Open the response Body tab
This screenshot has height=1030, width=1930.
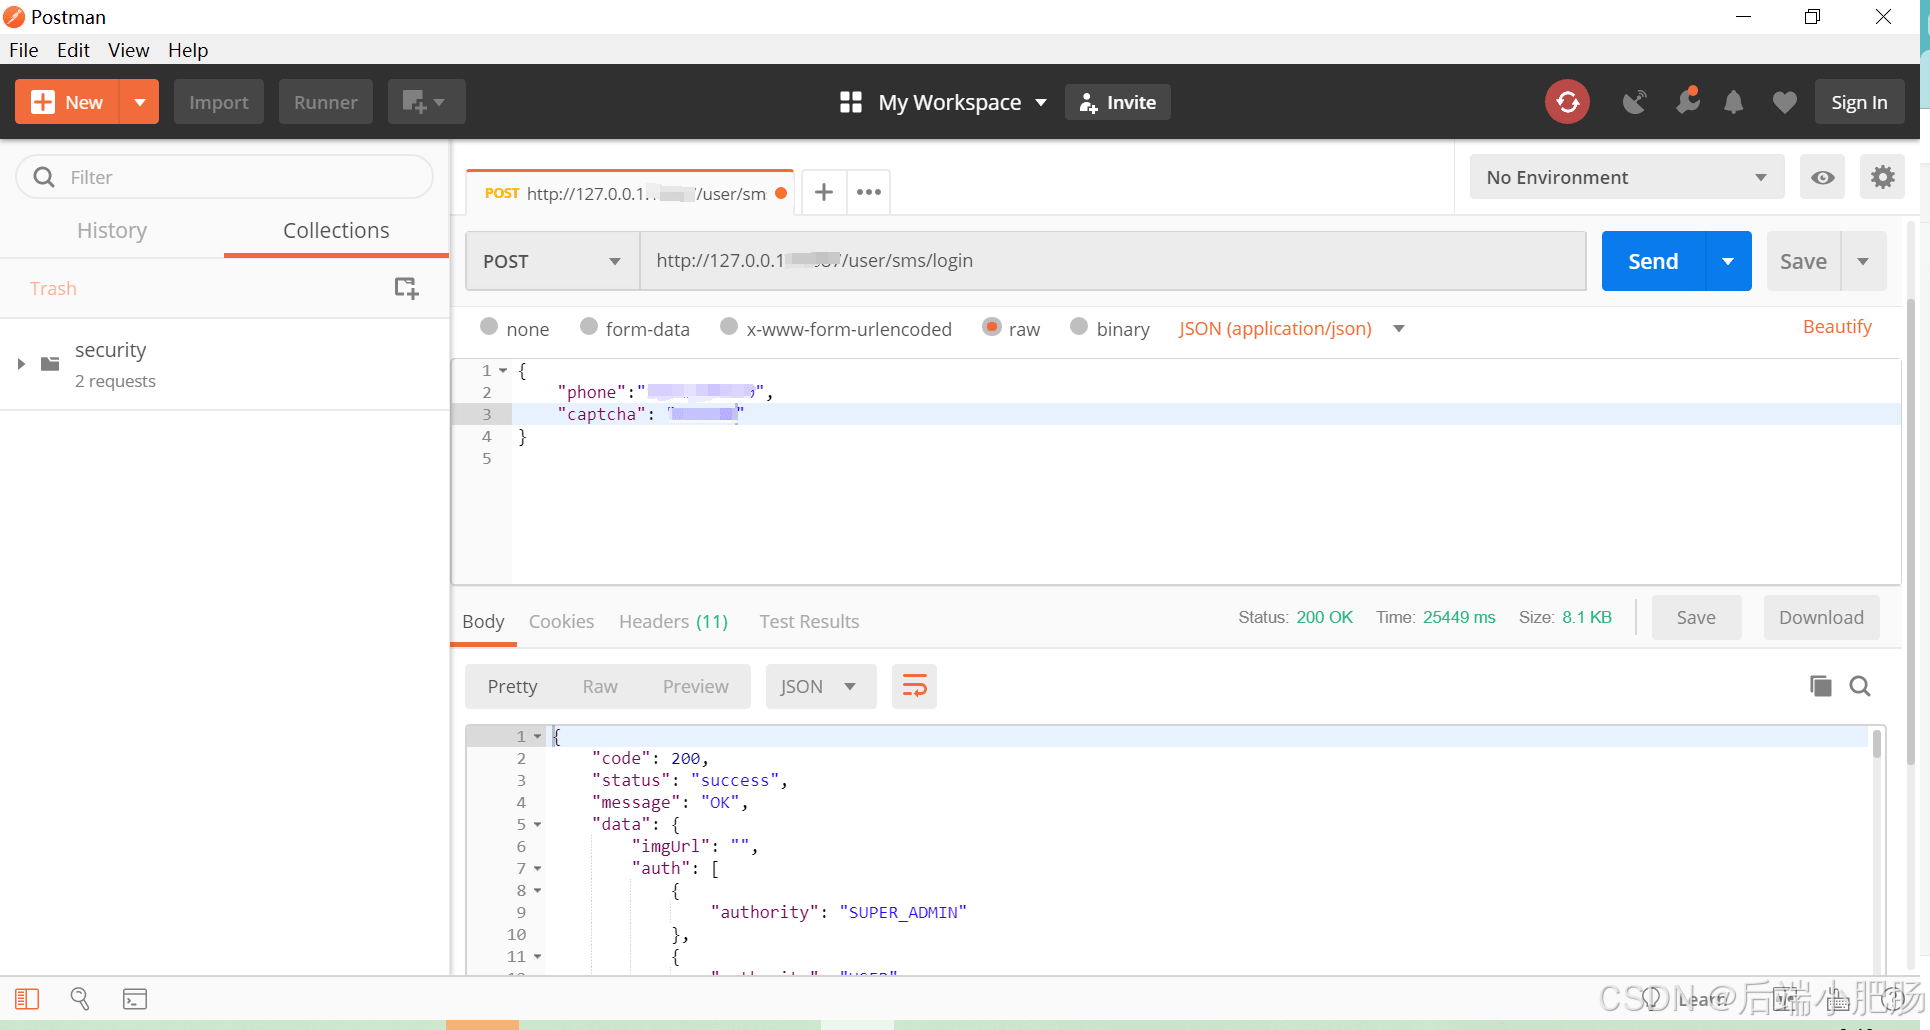483,621
